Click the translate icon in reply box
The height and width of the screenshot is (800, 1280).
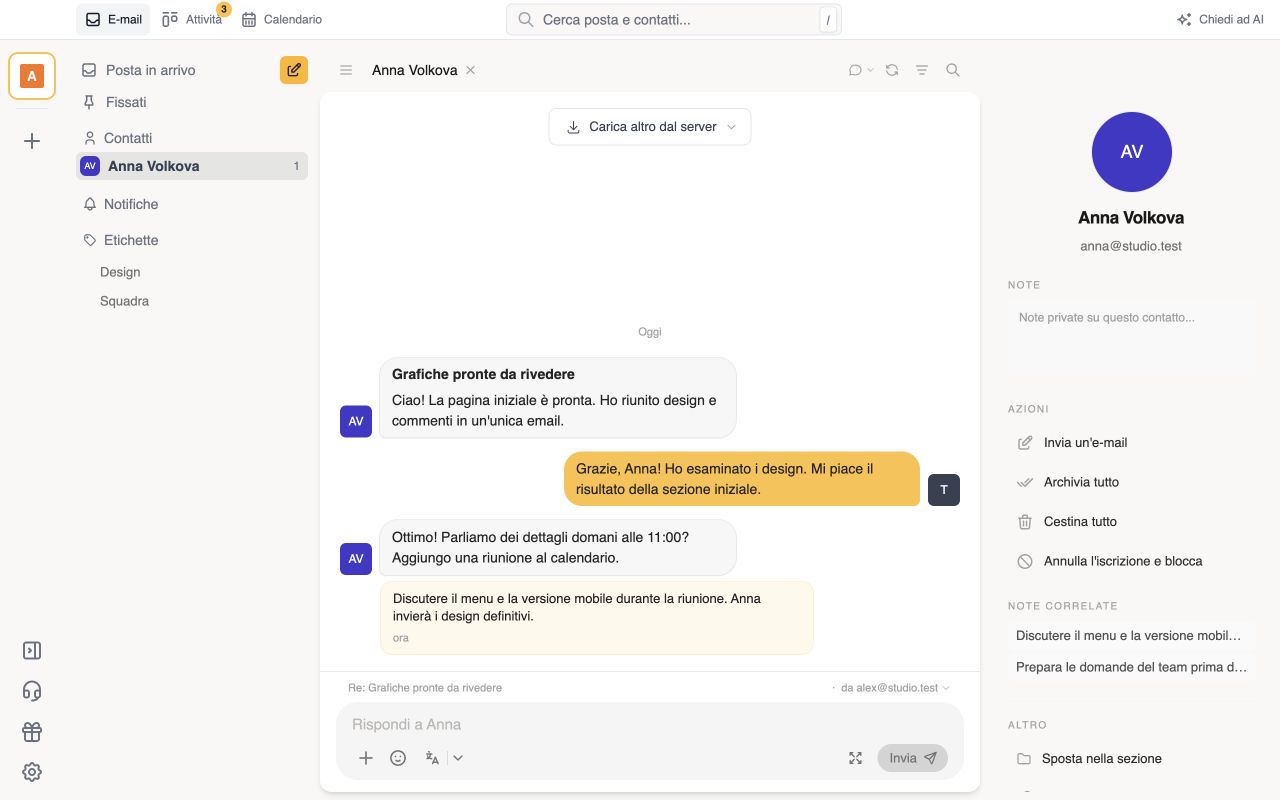[x=432, y=758]
